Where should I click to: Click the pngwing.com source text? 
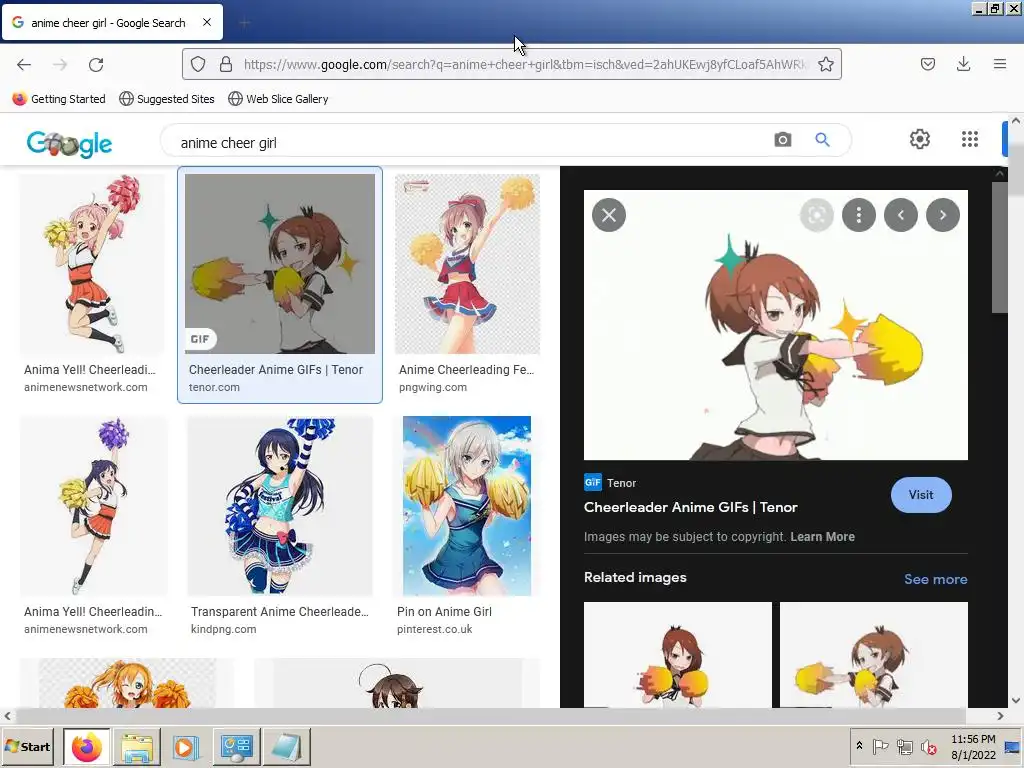pyautogui.click(x=433, y=387)
